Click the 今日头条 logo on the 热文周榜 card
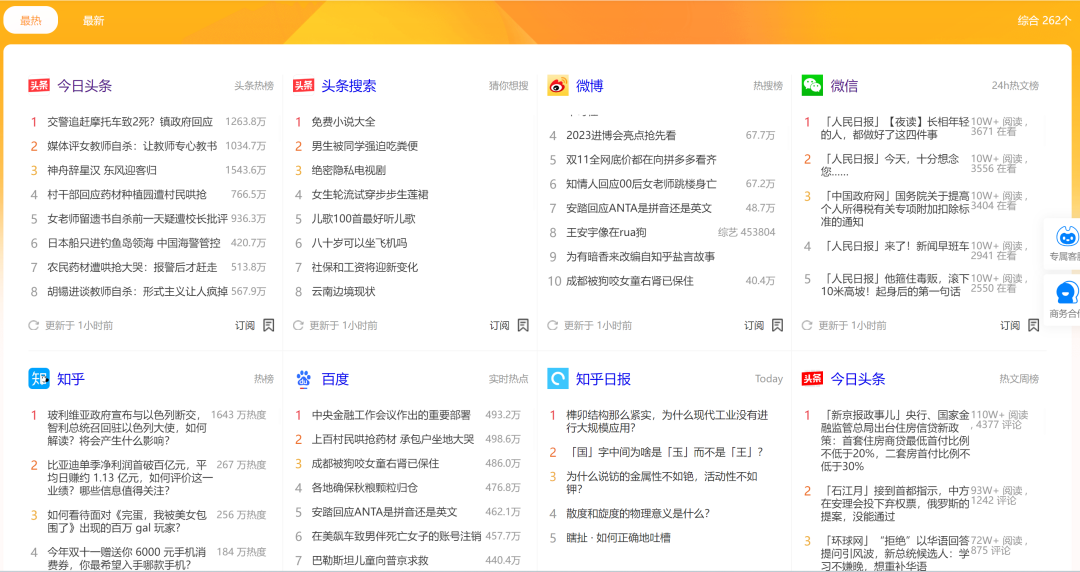Viewport: 1080px width, 572px height. 812,378
